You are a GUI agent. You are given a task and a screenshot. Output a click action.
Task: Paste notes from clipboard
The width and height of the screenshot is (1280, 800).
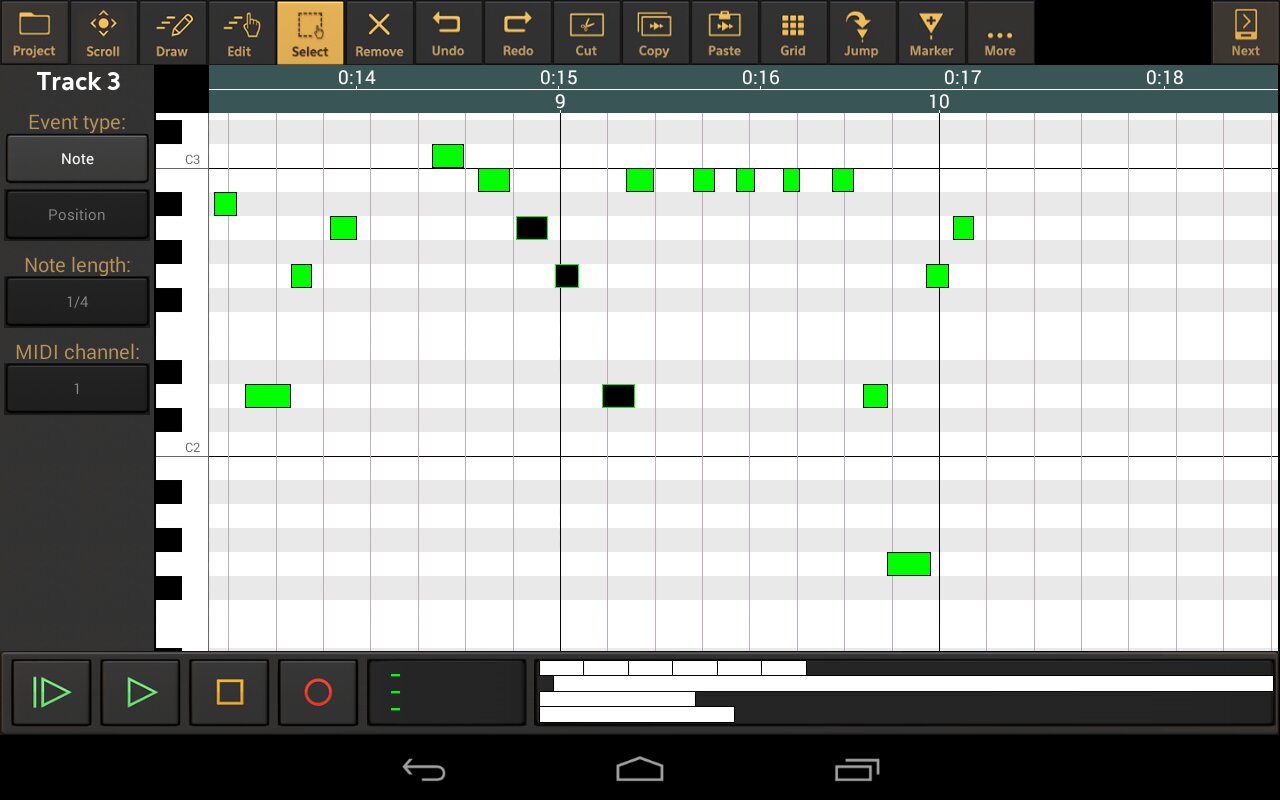pos(724,33)
